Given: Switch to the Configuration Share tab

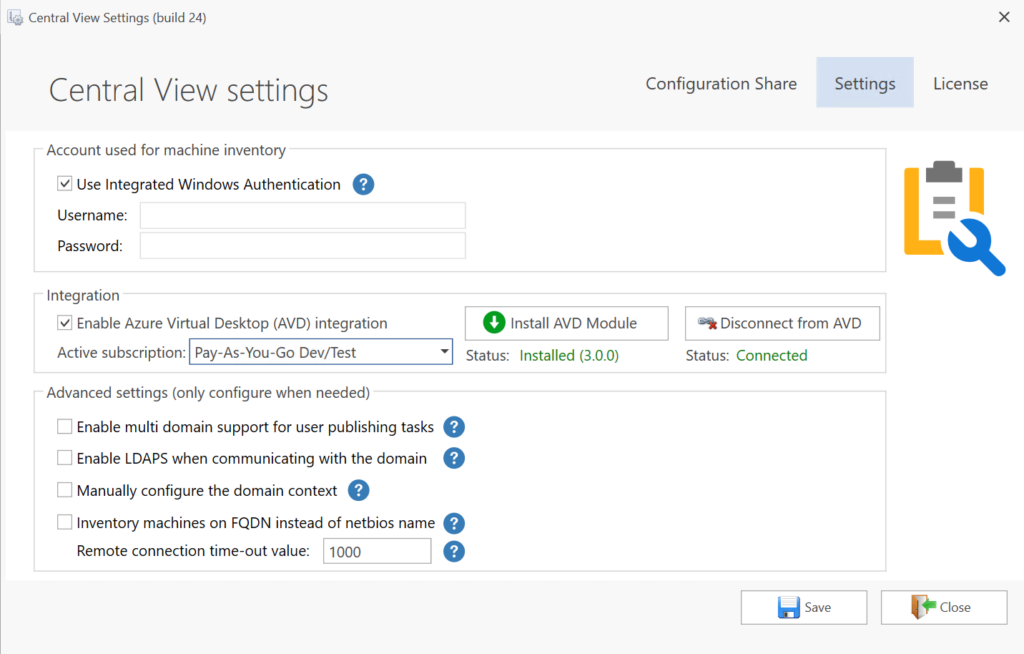Looking at the screenshot, I should click(x=721, y=83).
